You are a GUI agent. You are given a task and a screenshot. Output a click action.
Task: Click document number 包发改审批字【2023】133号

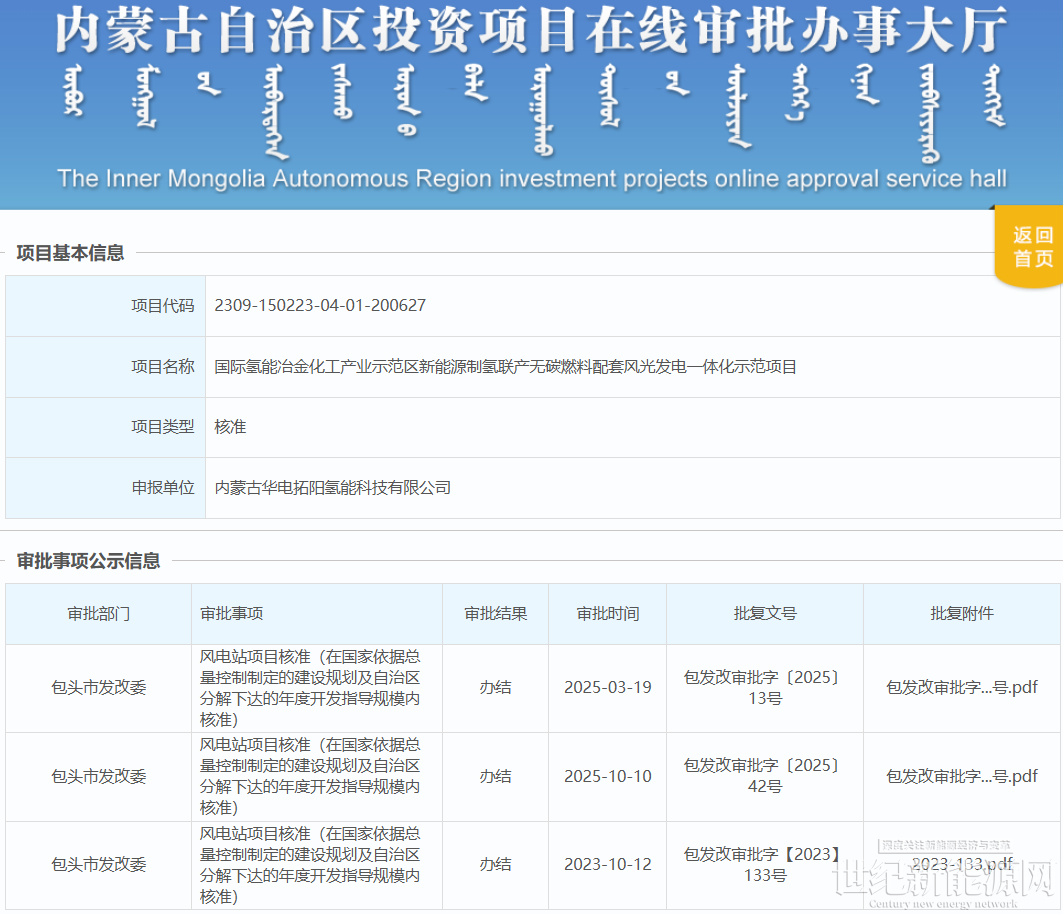(x=765, y=864)
